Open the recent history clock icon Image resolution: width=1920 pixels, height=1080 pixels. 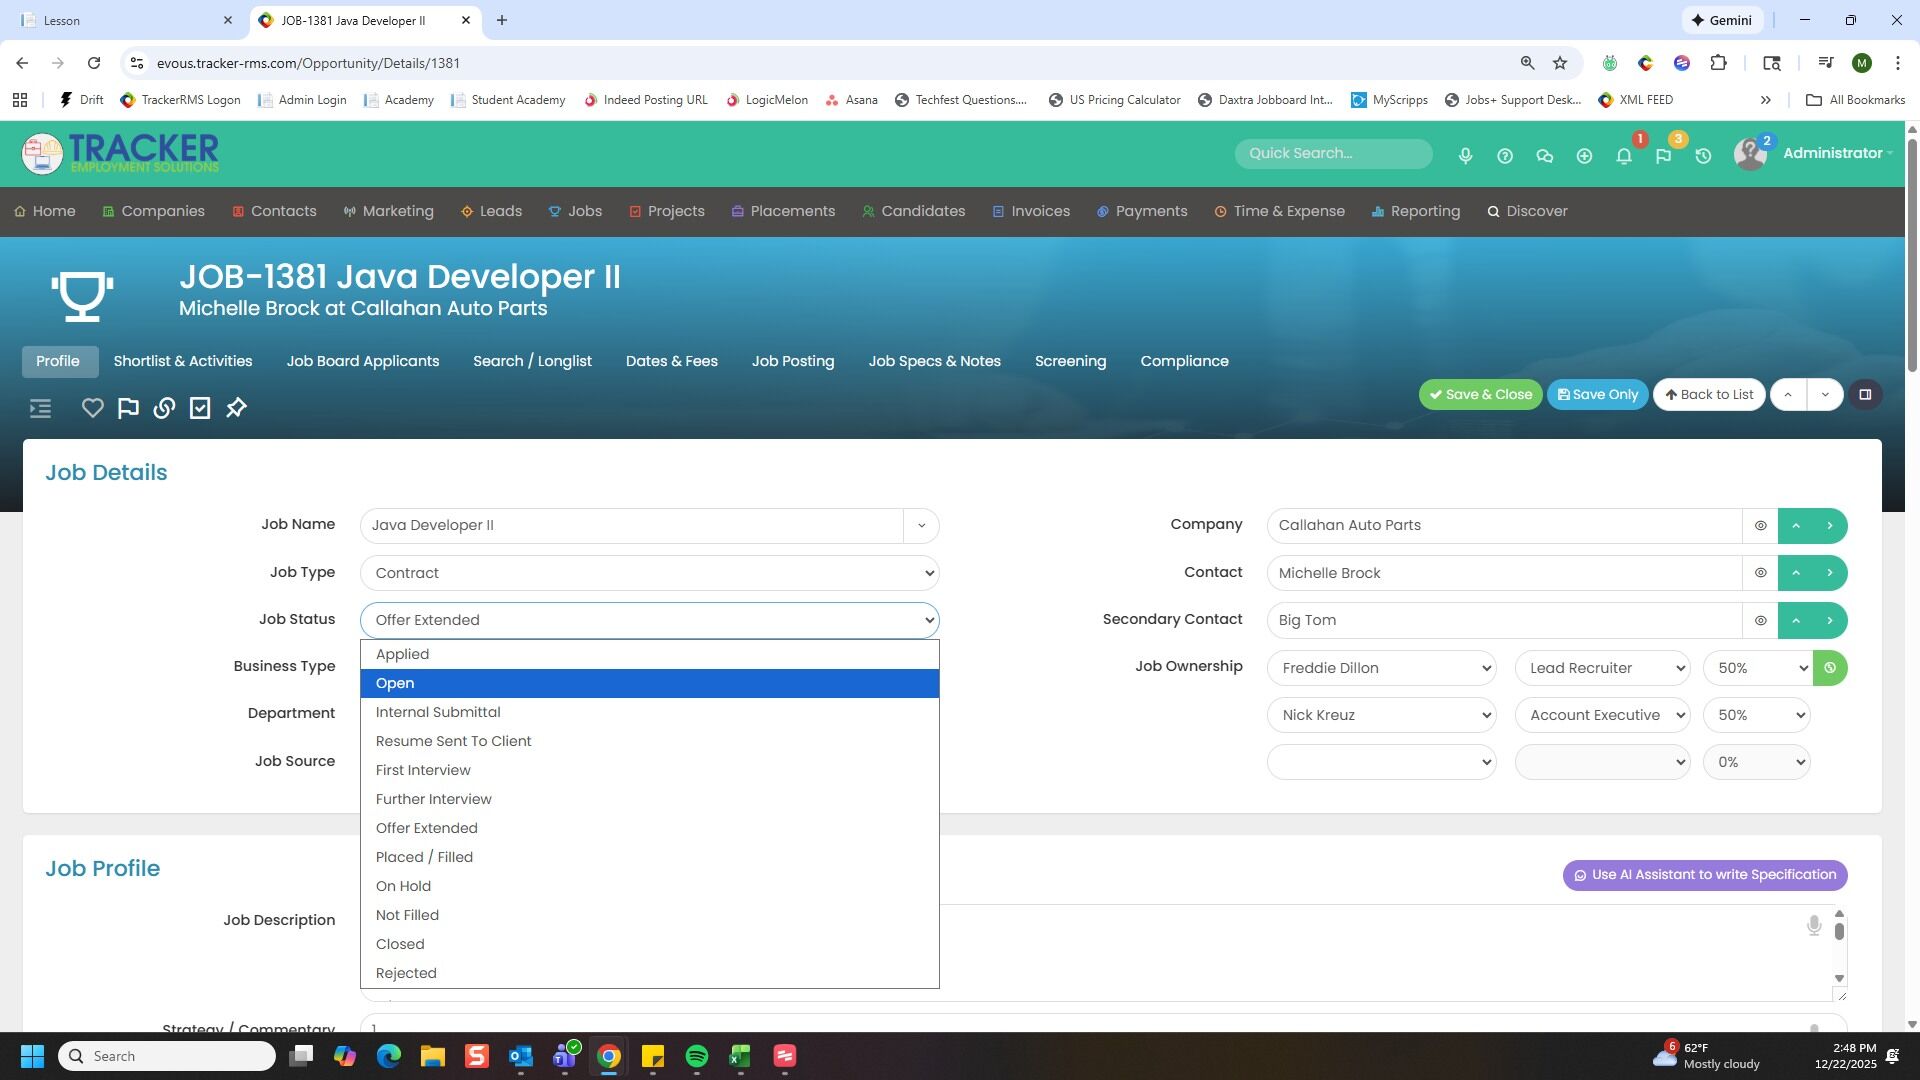1703,156
